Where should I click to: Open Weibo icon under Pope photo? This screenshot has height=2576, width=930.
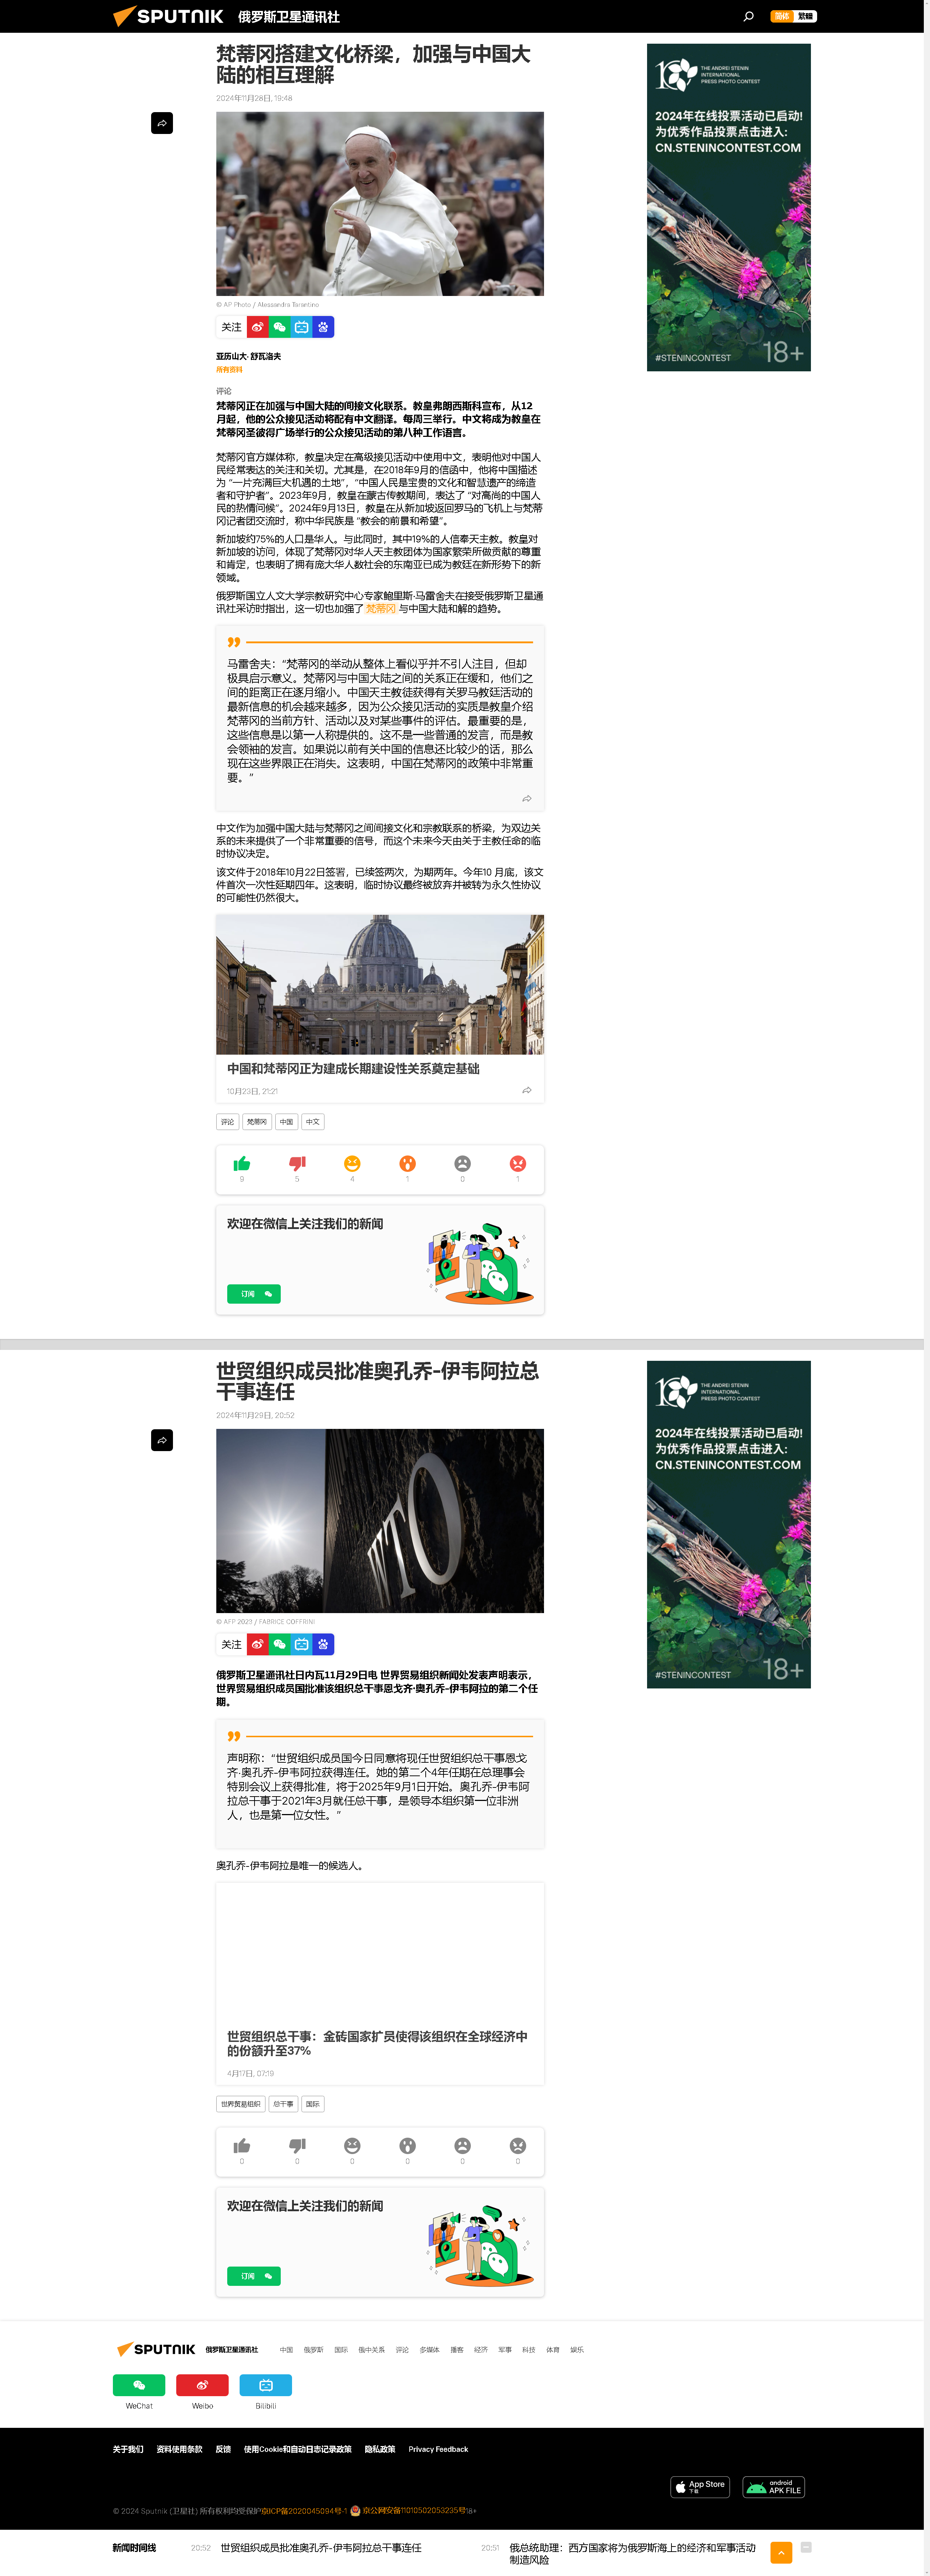(258, 327)
